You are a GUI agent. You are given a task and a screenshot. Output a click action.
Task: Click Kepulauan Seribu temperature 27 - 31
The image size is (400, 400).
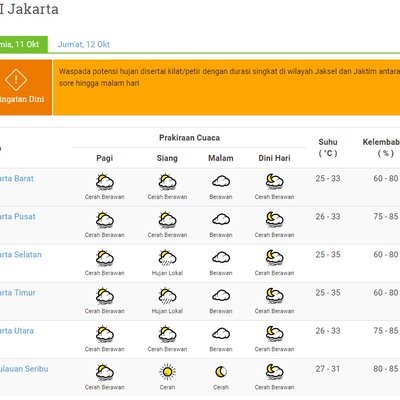coord(328,369)
